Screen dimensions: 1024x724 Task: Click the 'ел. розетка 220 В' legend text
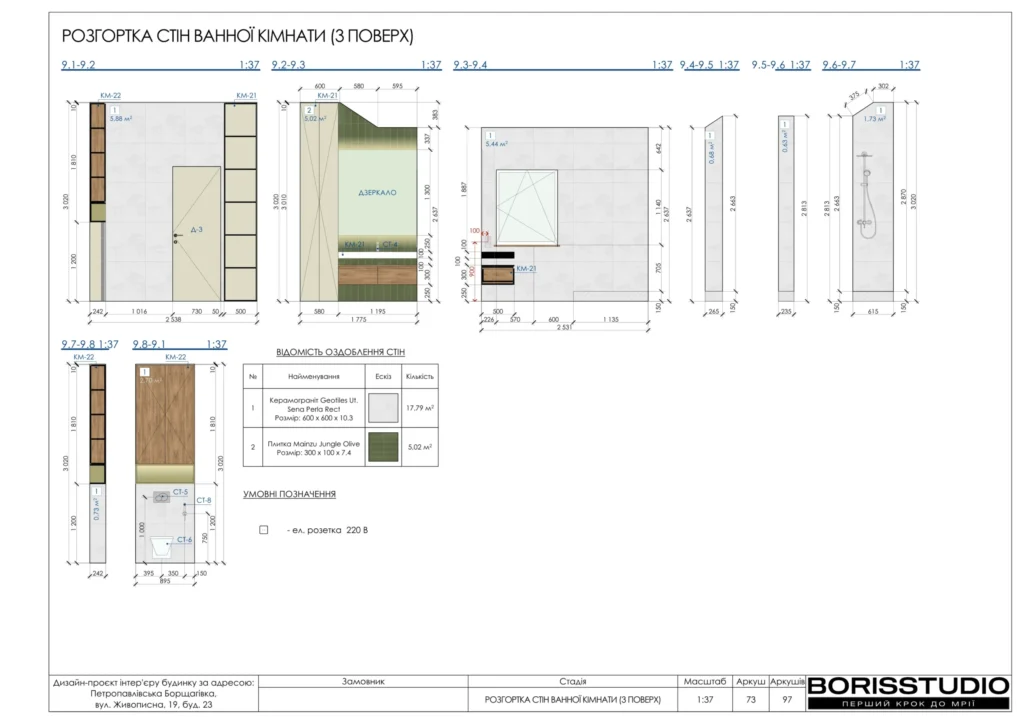pyautogui.click(x=327, y=530)
